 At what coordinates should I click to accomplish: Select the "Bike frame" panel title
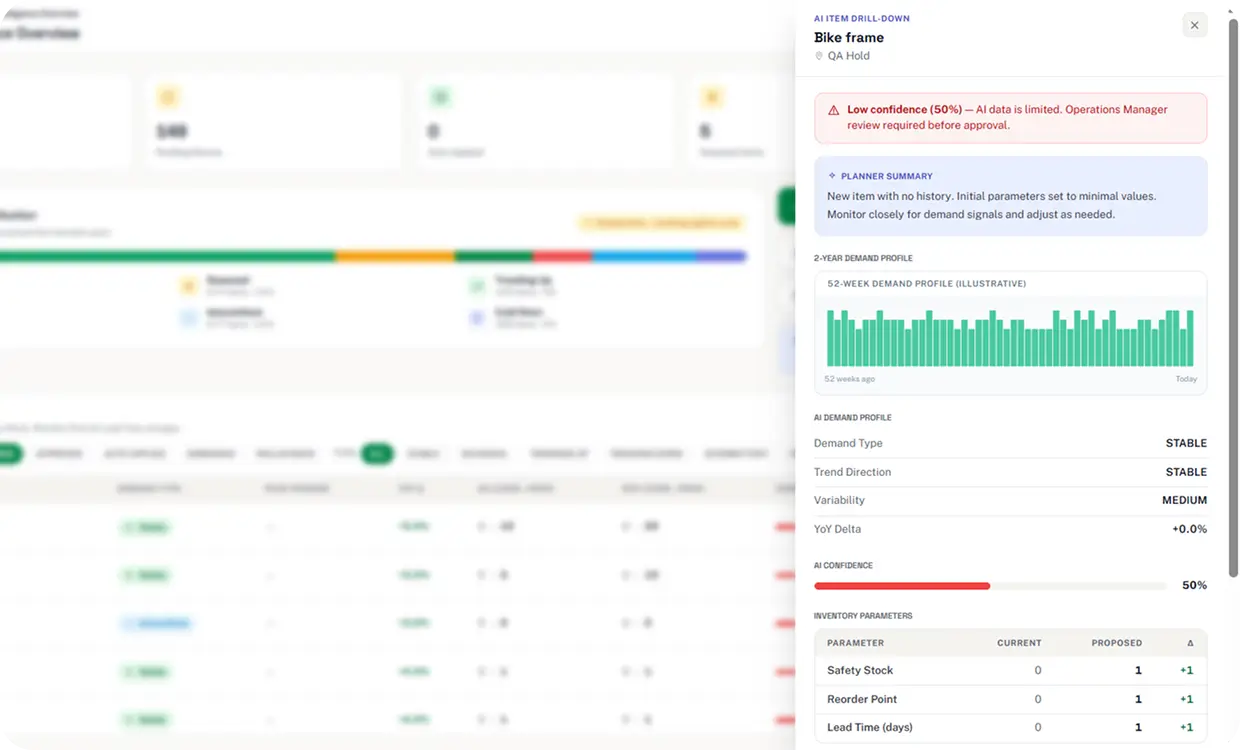(849, 37)
